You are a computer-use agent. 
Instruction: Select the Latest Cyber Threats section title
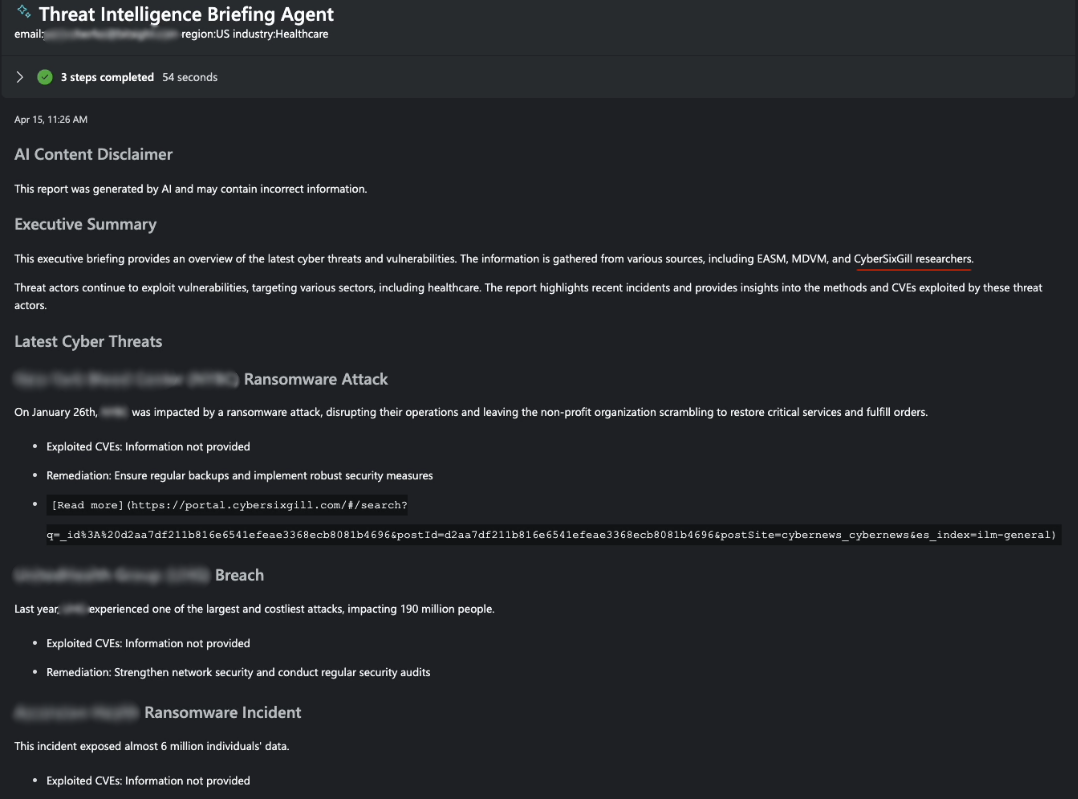88,341
